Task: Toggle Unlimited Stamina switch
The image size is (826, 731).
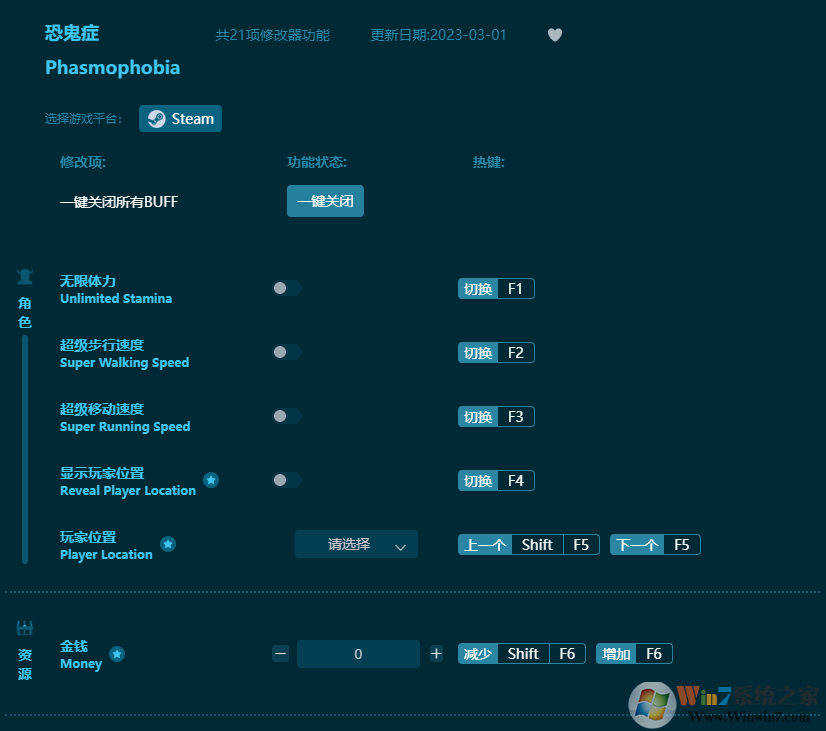Action: point(287,288)
